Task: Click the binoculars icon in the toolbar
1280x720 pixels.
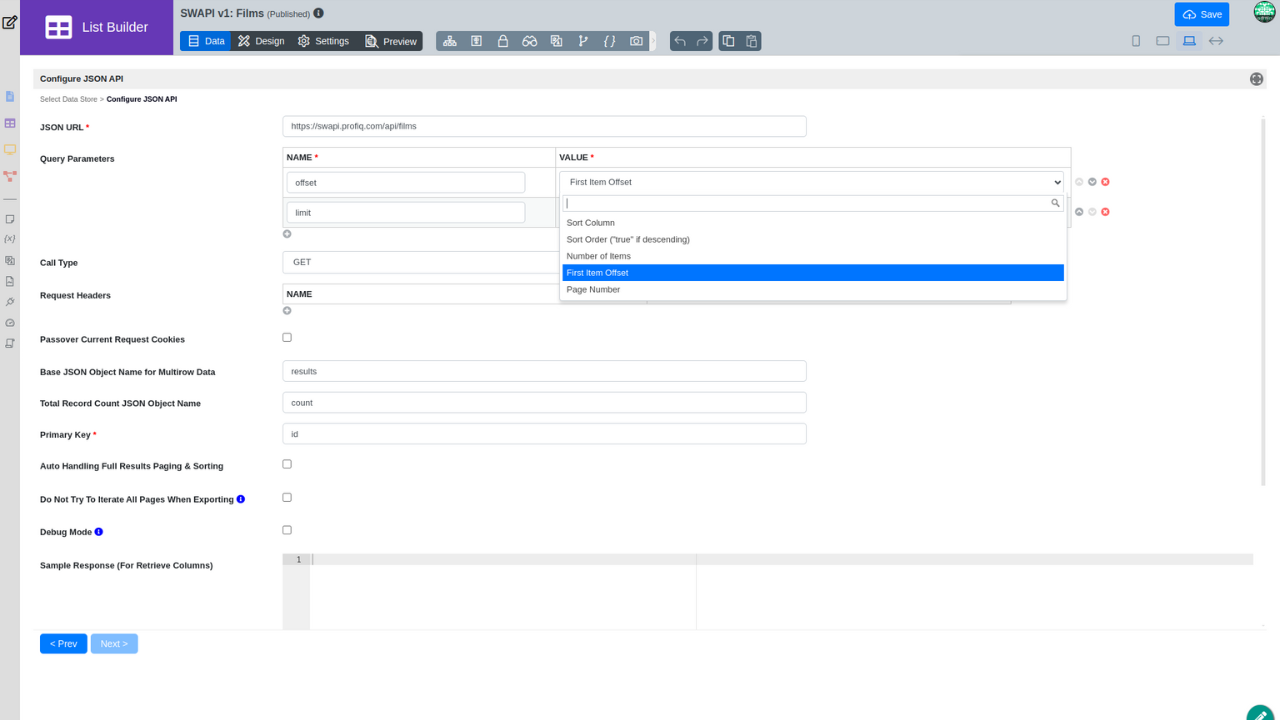Action: 530,41
